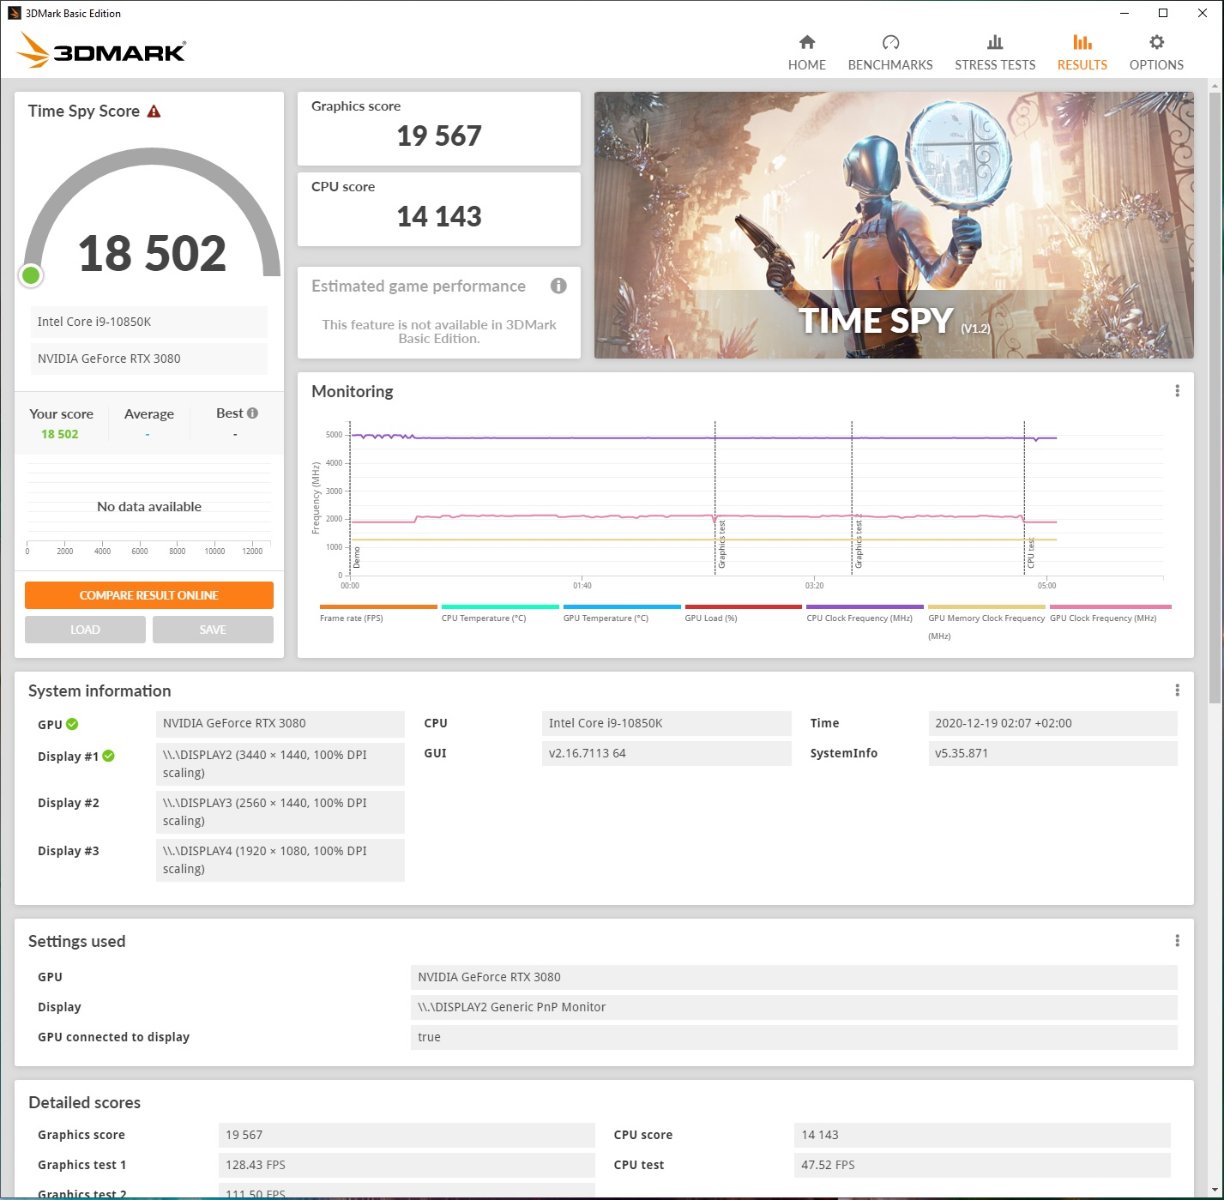
Task: Open the Monitoring panel options menu
Action: click(x=1177, y=391)
